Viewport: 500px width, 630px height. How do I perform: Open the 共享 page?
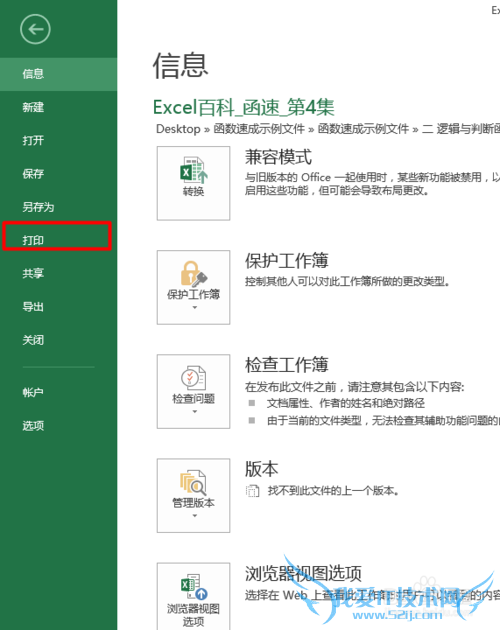tap(58, 274)
